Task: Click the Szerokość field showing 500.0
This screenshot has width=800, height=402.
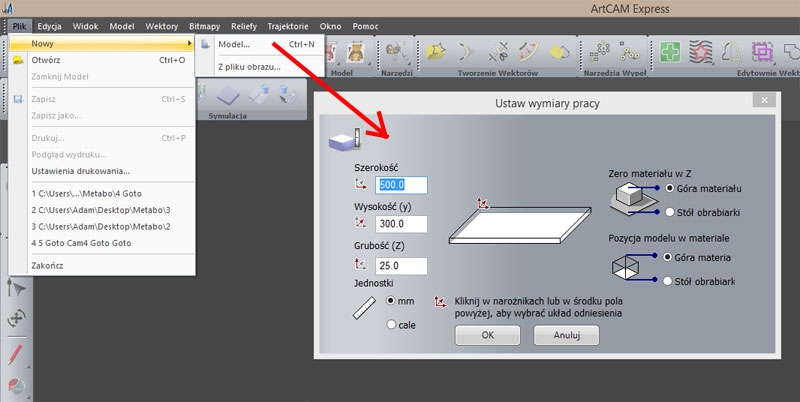Action: [x=402, y=185]
